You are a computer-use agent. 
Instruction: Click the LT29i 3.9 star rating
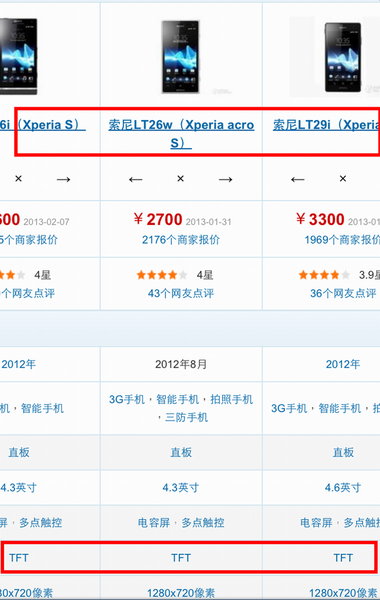pos(324,275)
